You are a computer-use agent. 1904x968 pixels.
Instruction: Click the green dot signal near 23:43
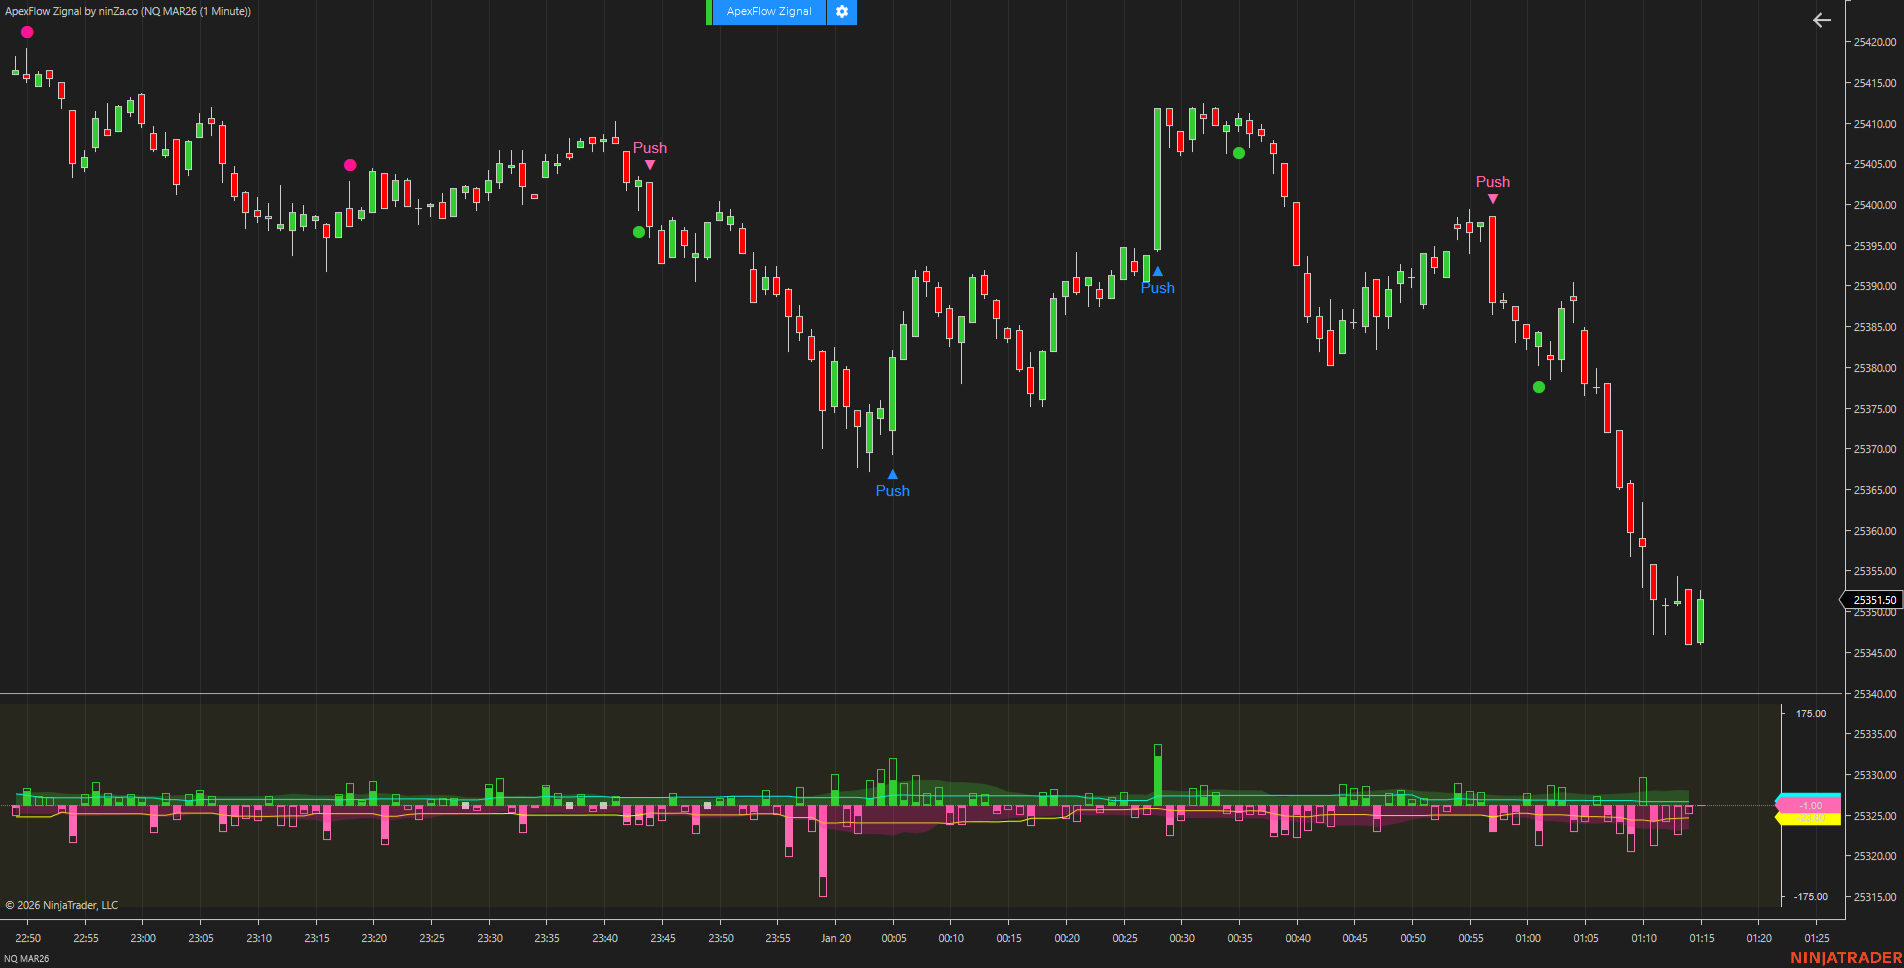(x=639, y=232)
